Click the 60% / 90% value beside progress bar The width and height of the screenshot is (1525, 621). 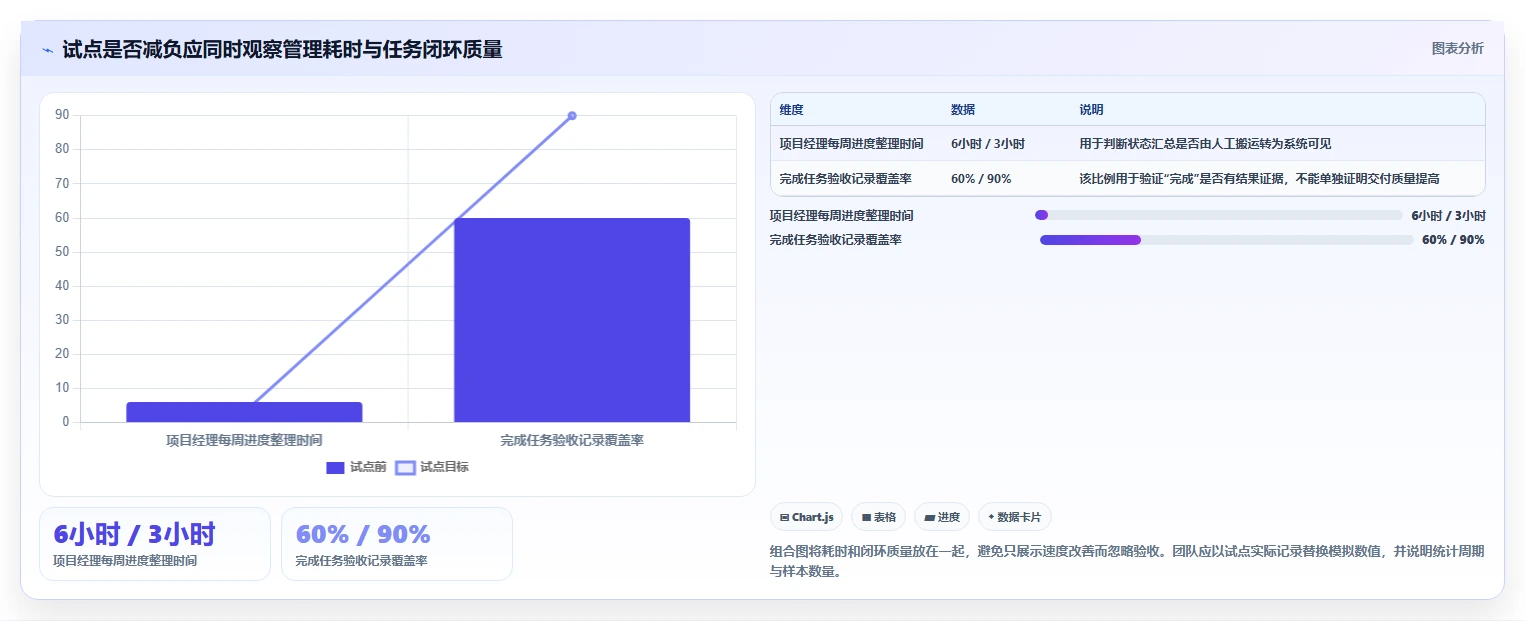(1453, 240)
